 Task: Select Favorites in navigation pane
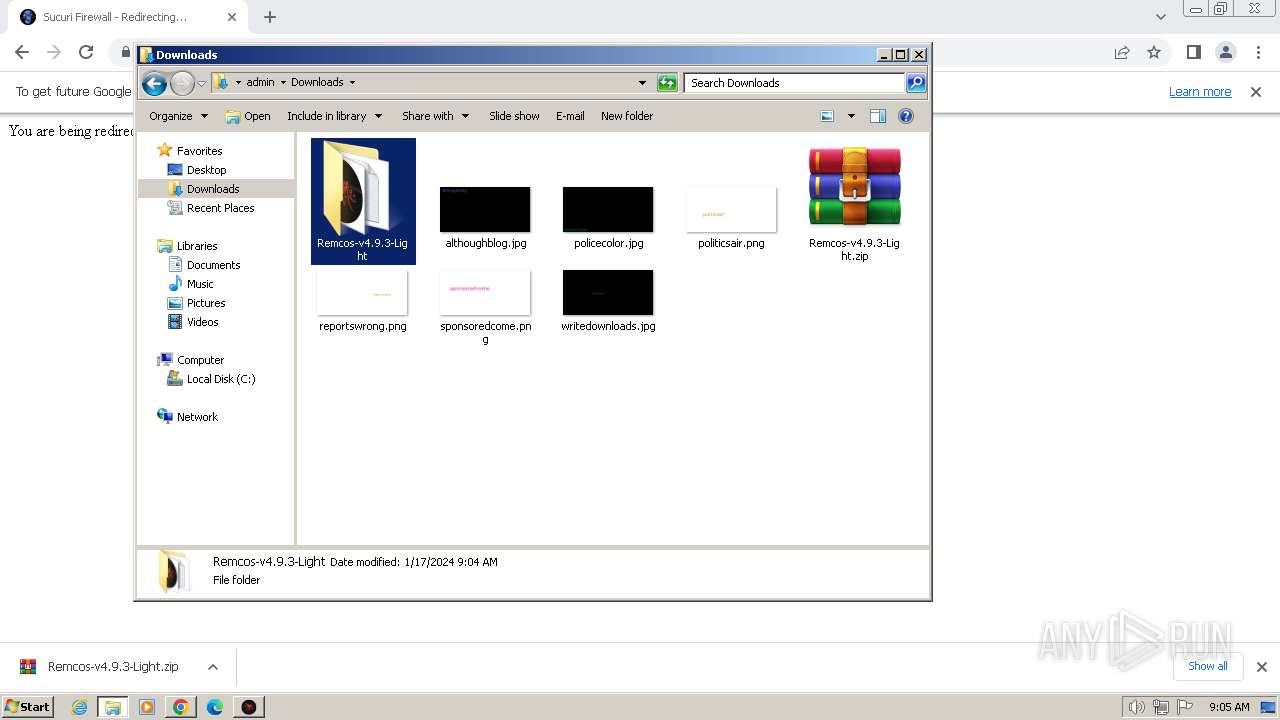pyautogui.click(x=199, y=151)
